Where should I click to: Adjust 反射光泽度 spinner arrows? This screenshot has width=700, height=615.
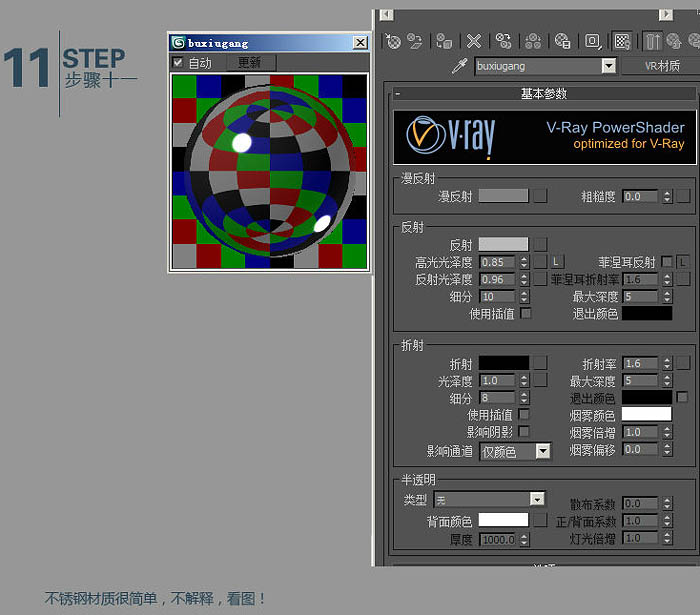point(524,279)
